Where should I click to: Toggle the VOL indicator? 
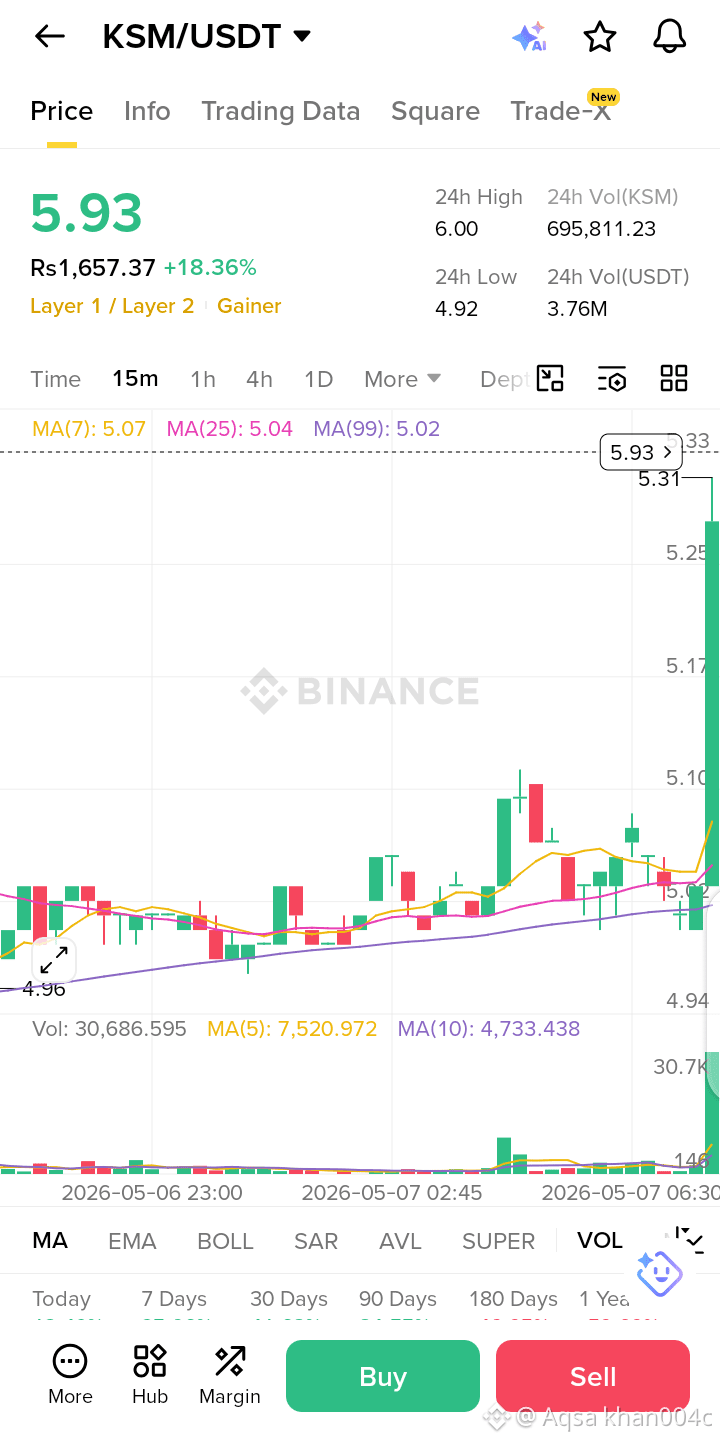pos(600,1241)
